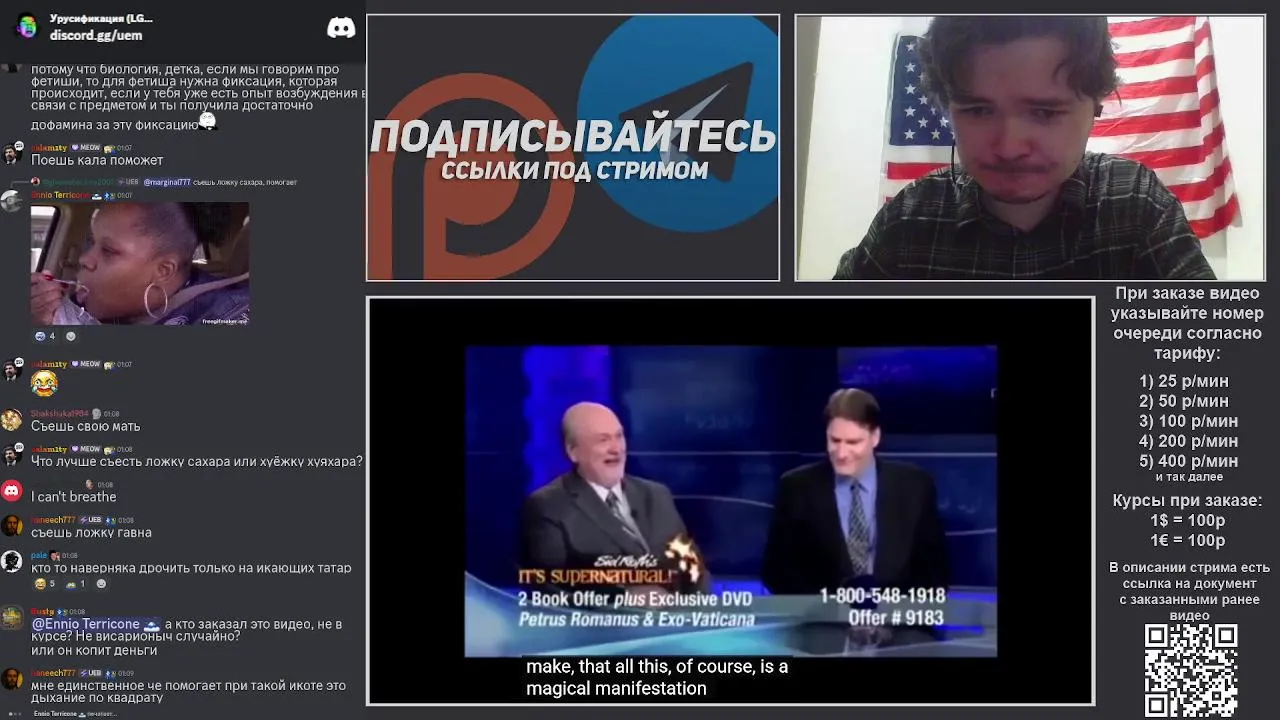Click the username Shakshuka1984
The height and width of the screenshot is (720, 1280).
(x=60, y=413)
